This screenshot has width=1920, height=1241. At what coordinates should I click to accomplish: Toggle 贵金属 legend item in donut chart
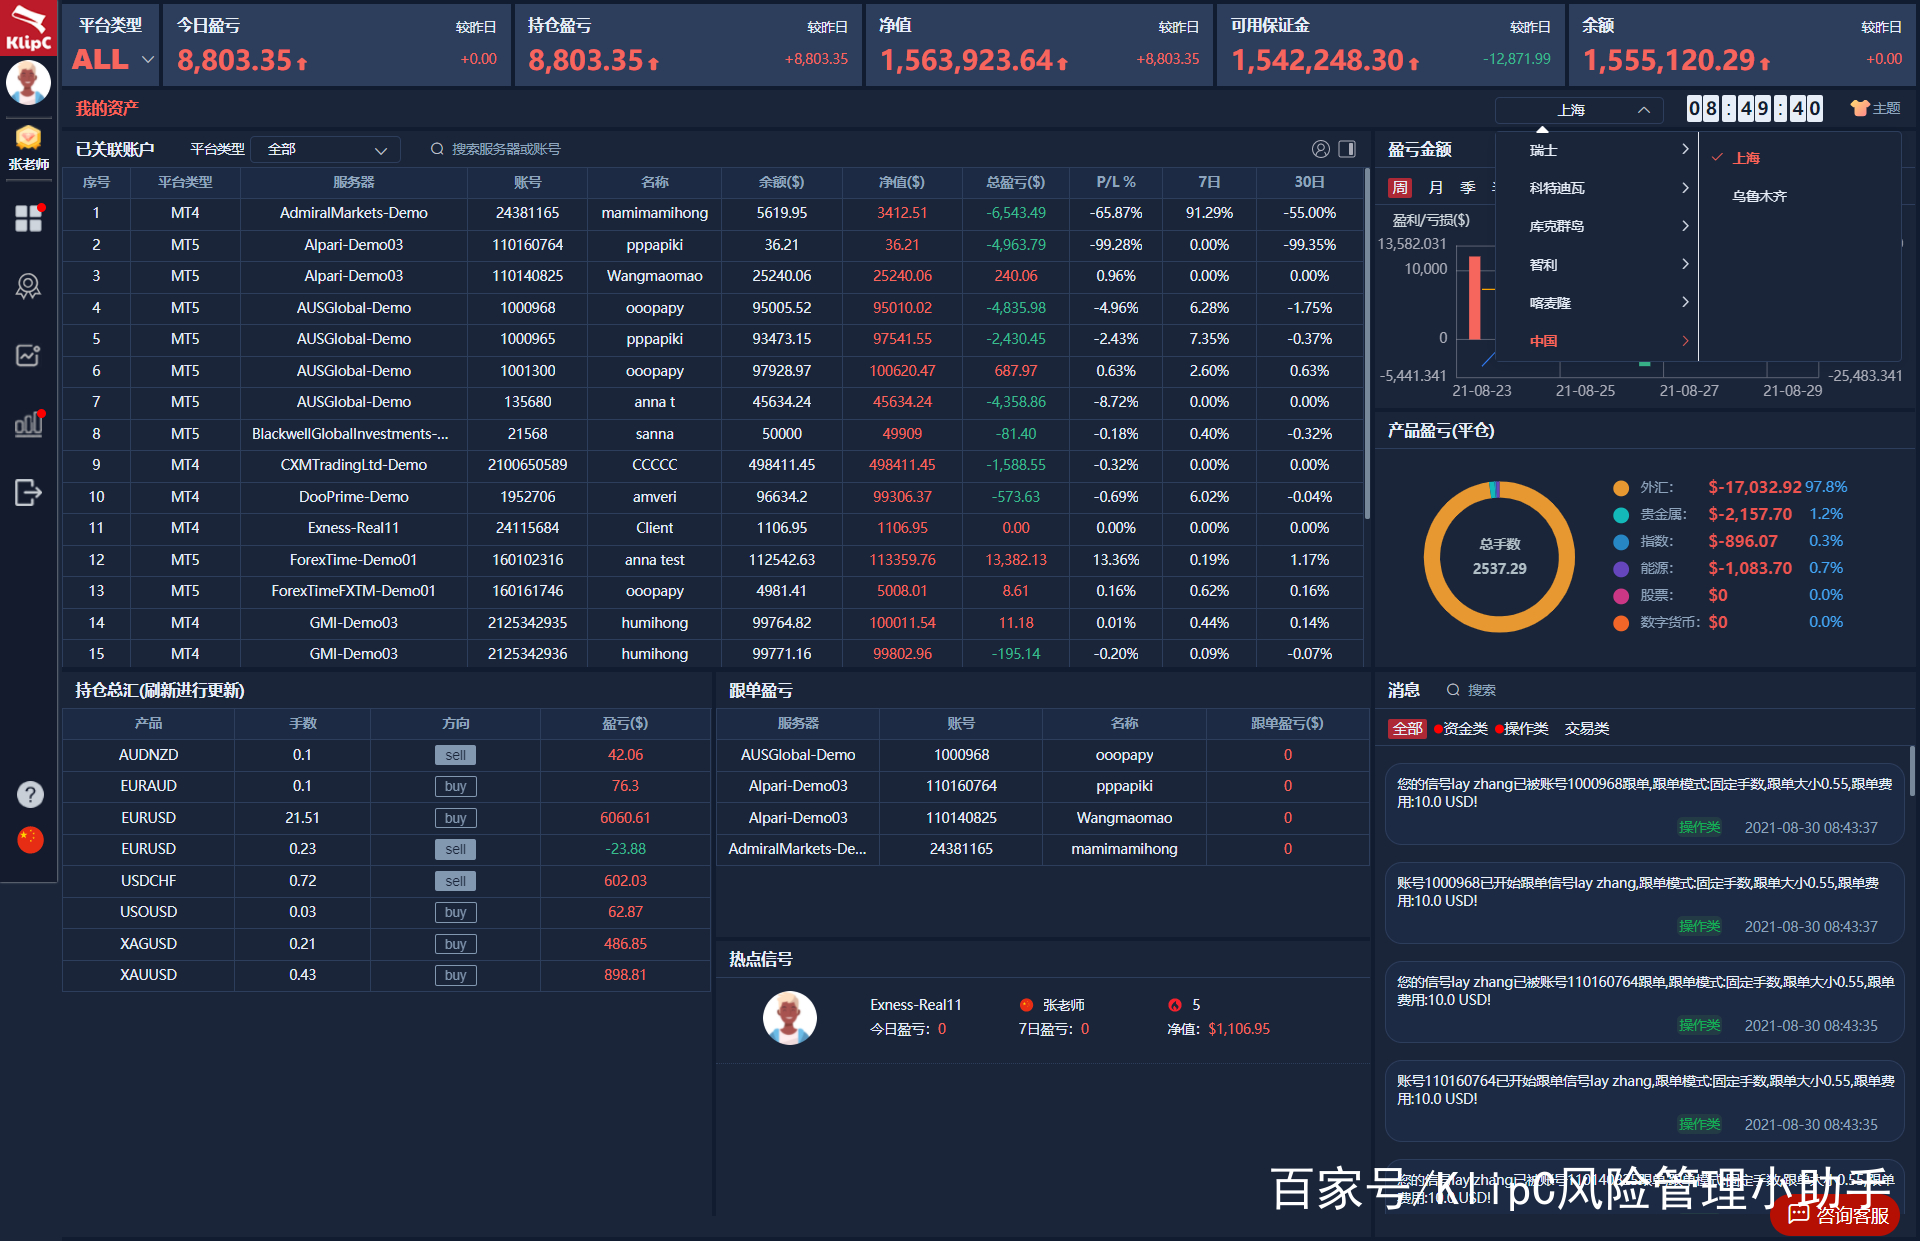(1650, 515)
